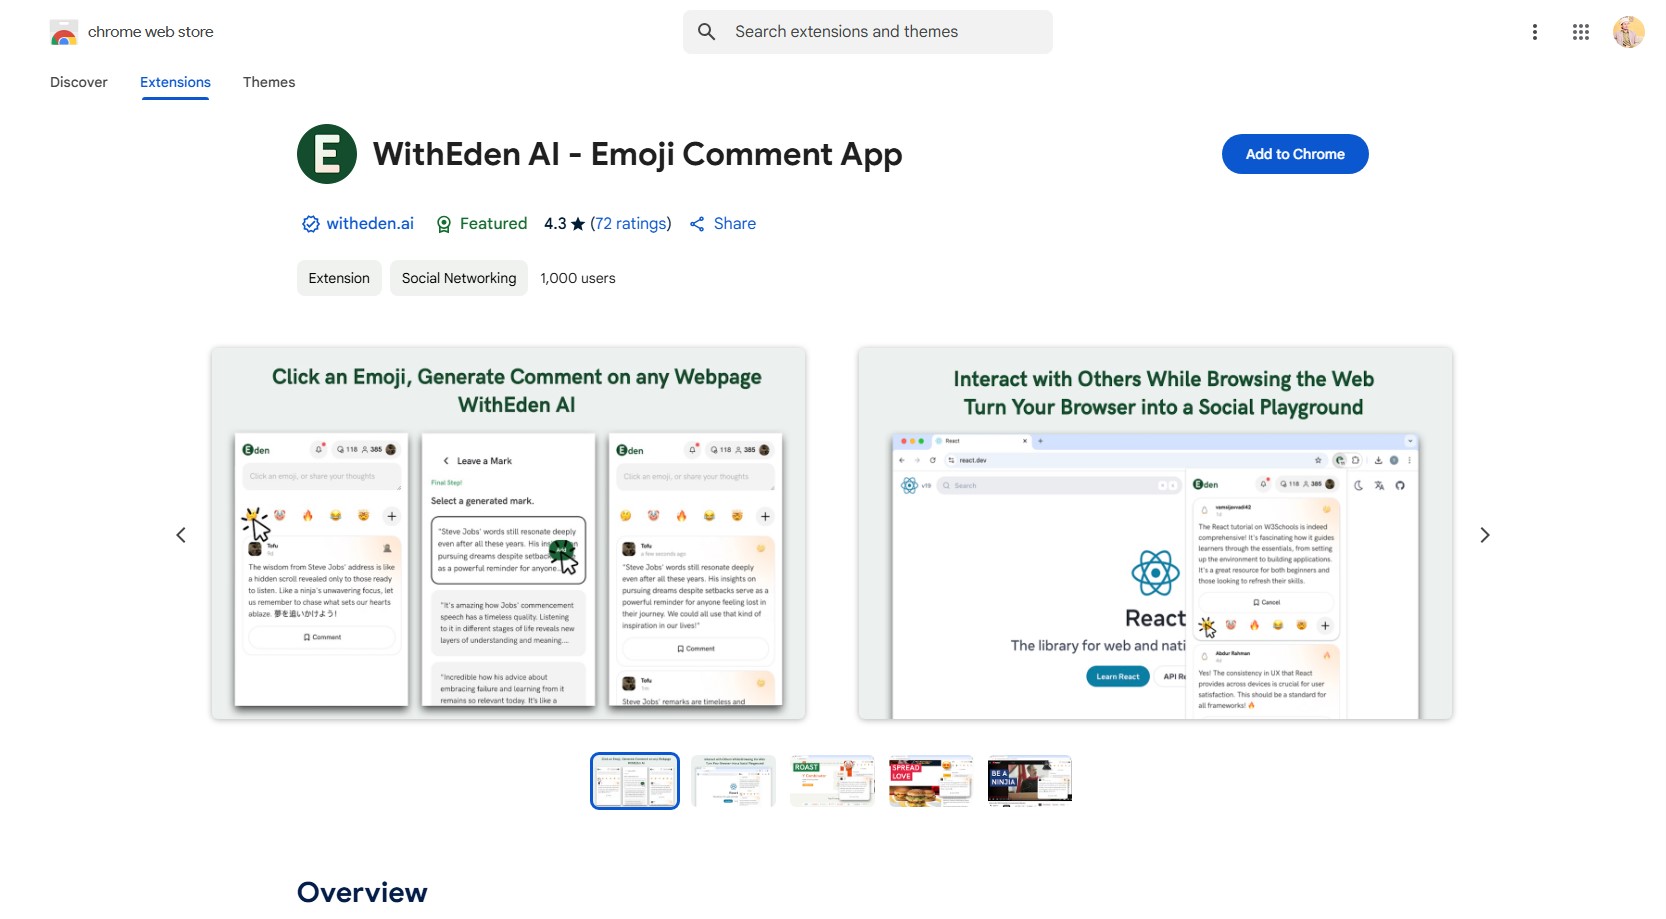1666x919 pixels.
Task: Switch to the Themes tab
Action: 269,82
